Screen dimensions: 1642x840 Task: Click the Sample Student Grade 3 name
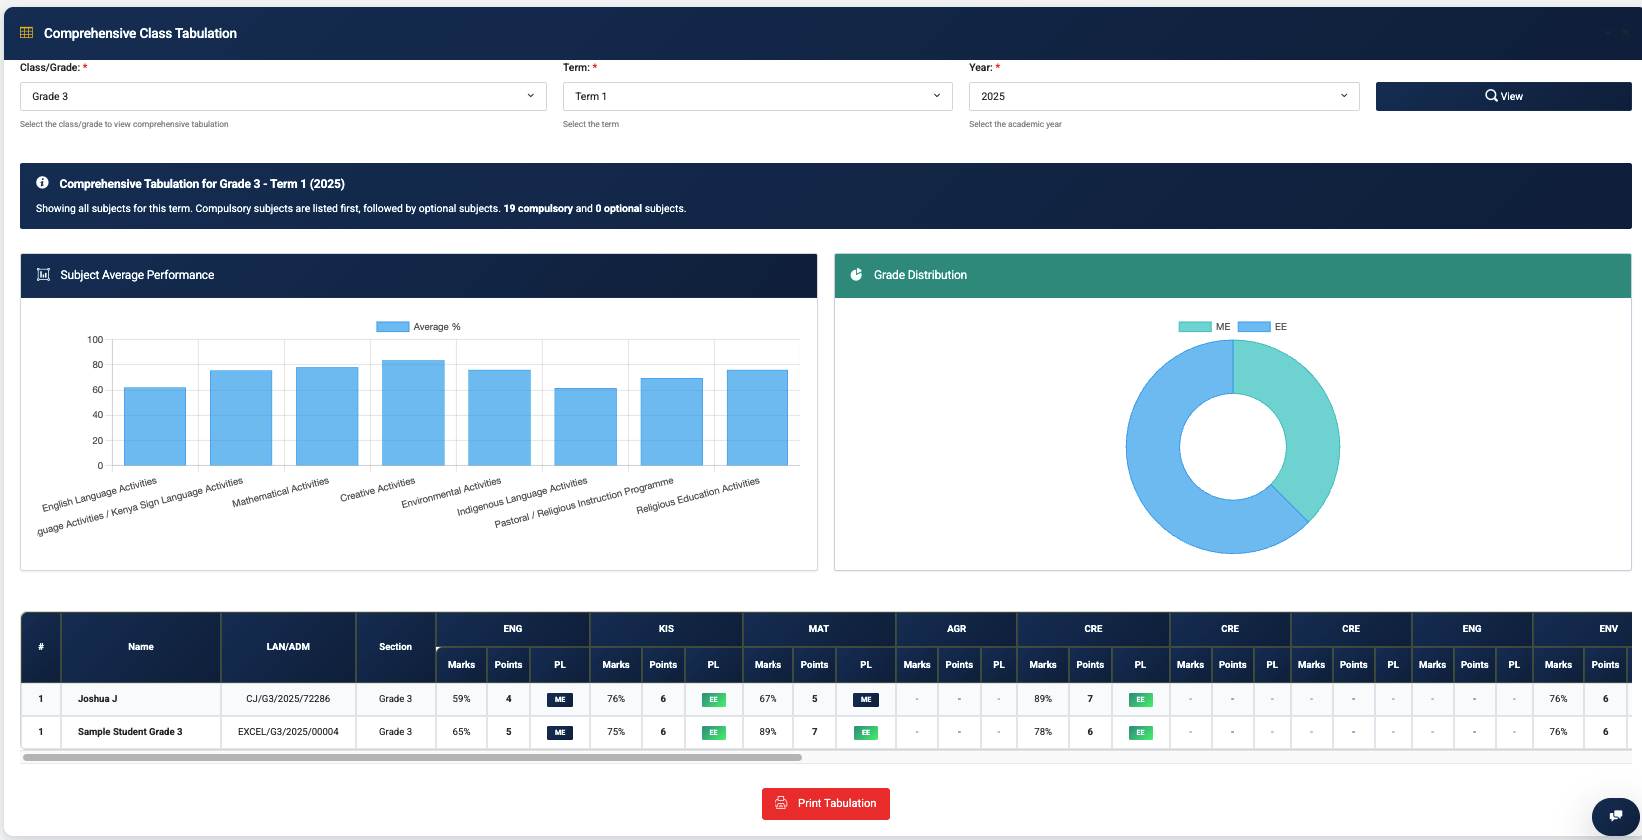[130, 732]
